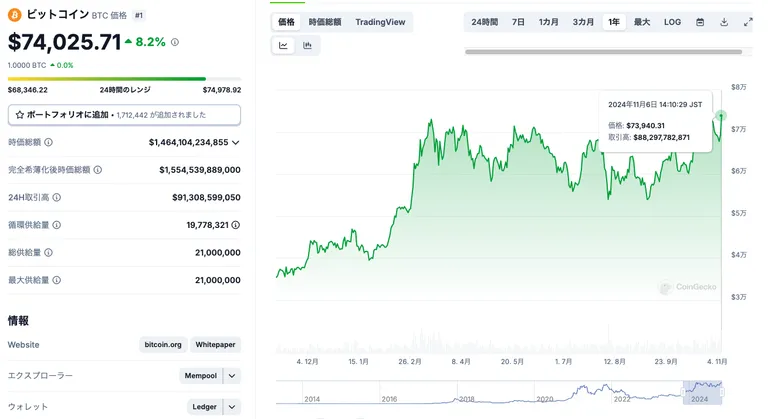Open the calendar date range picker
This screenshot has width=768, height=419.
click(700, 22)
